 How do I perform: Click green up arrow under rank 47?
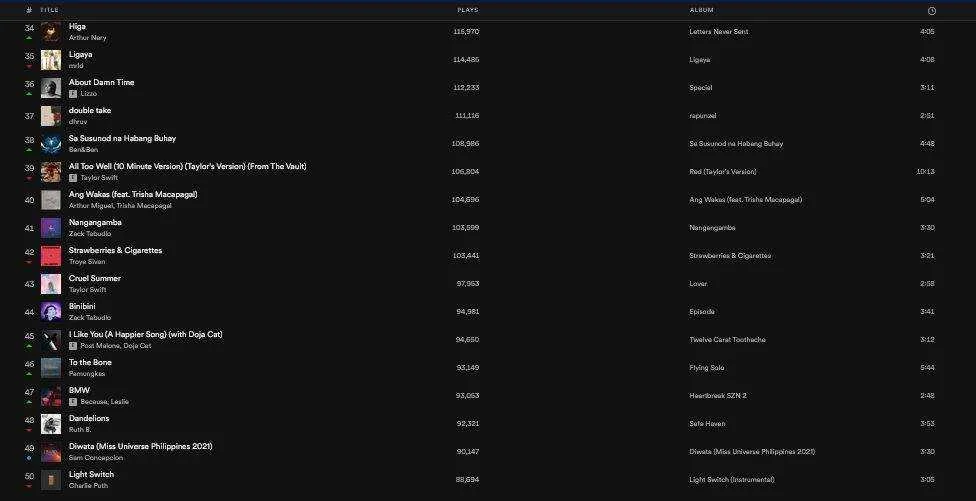click(29, 402)
